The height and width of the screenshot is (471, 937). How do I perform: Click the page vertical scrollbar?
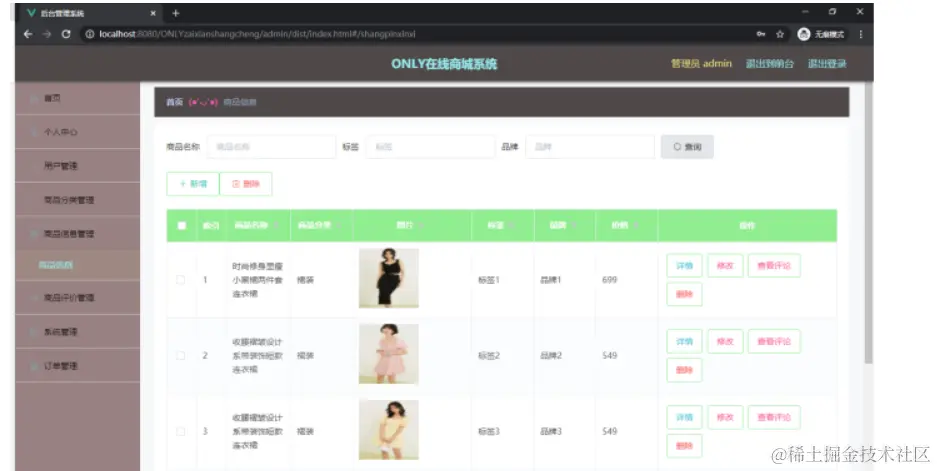click(868, 222)
